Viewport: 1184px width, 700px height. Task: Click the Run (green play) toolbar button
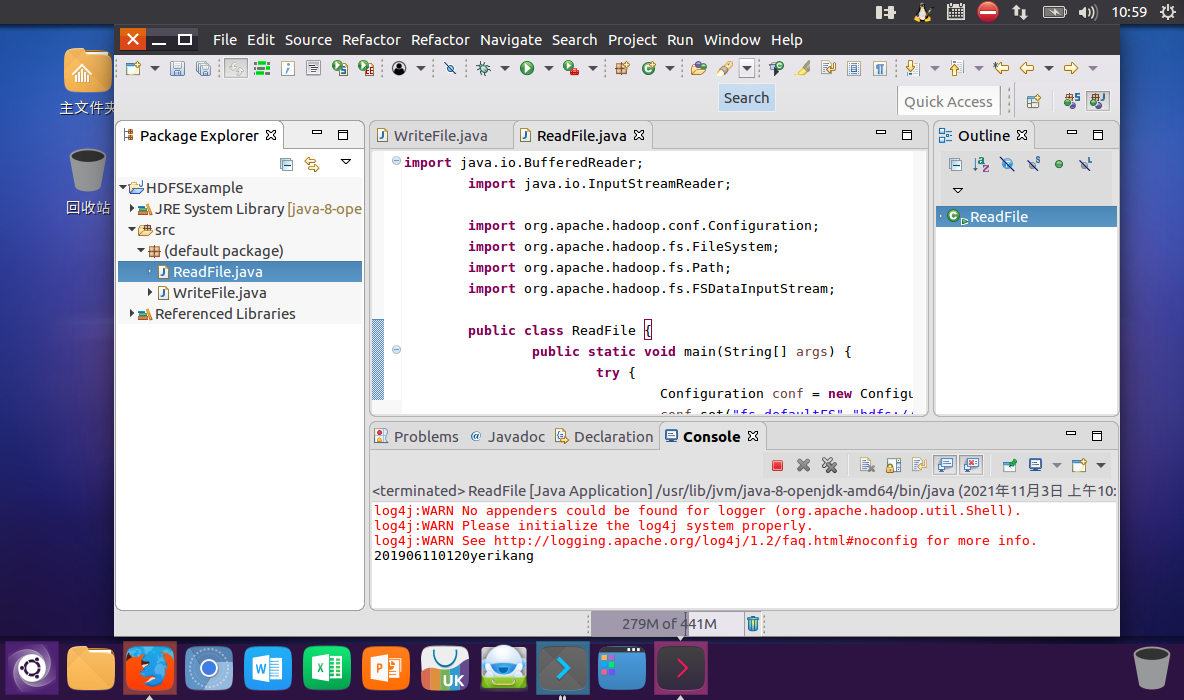point(526,68)
